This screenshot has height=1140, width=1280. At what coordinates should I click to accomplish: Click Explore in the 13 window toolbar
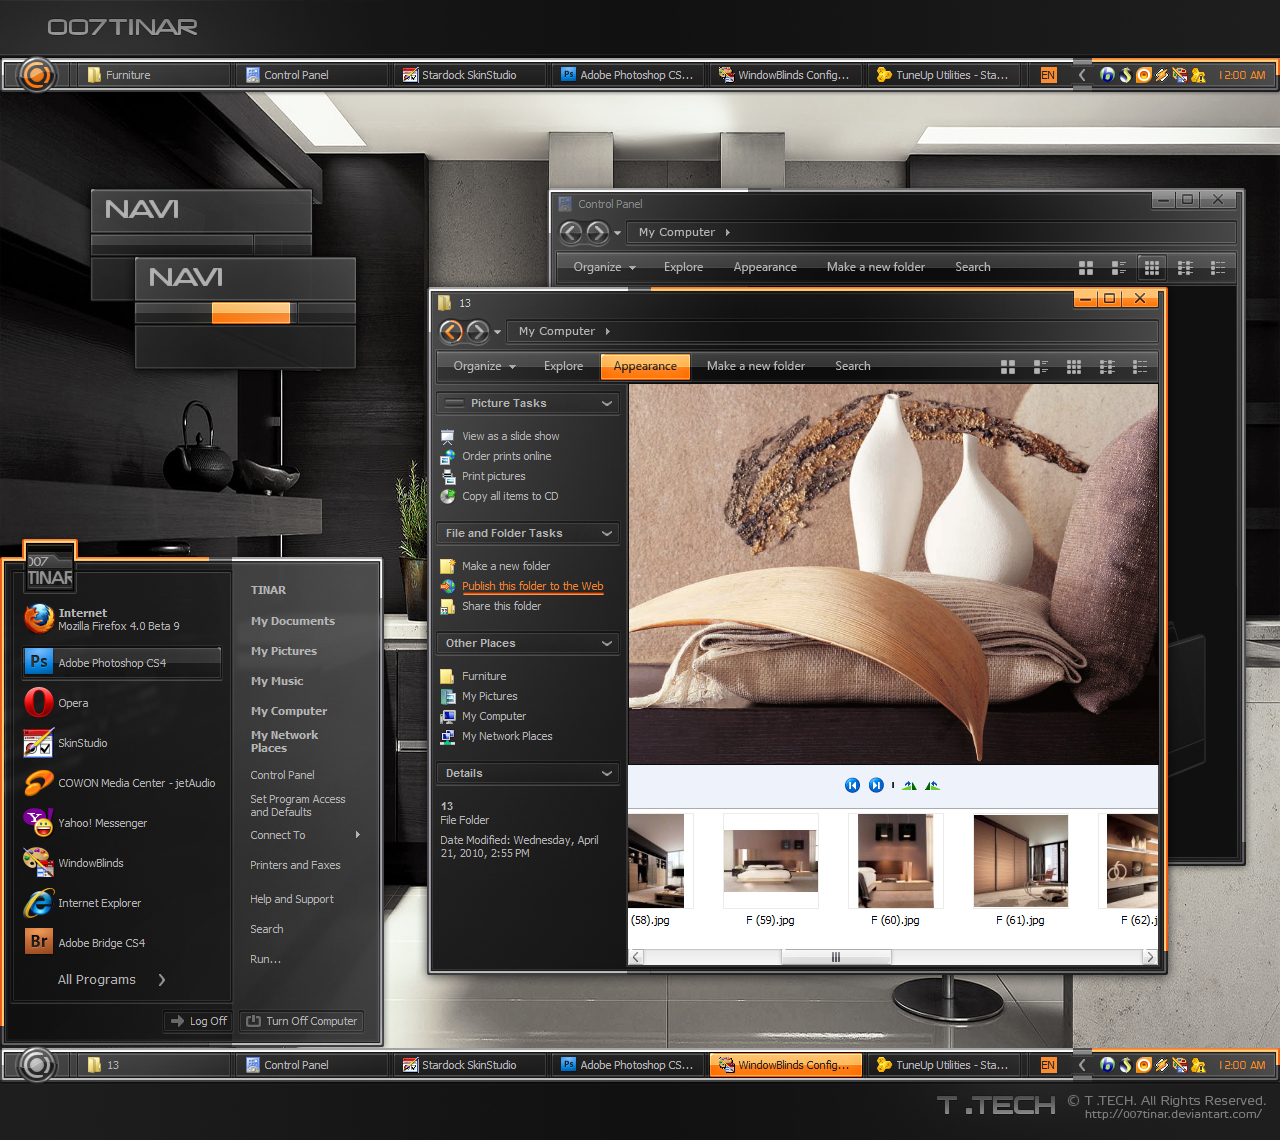pyautogui.click(x=563, y=366)
